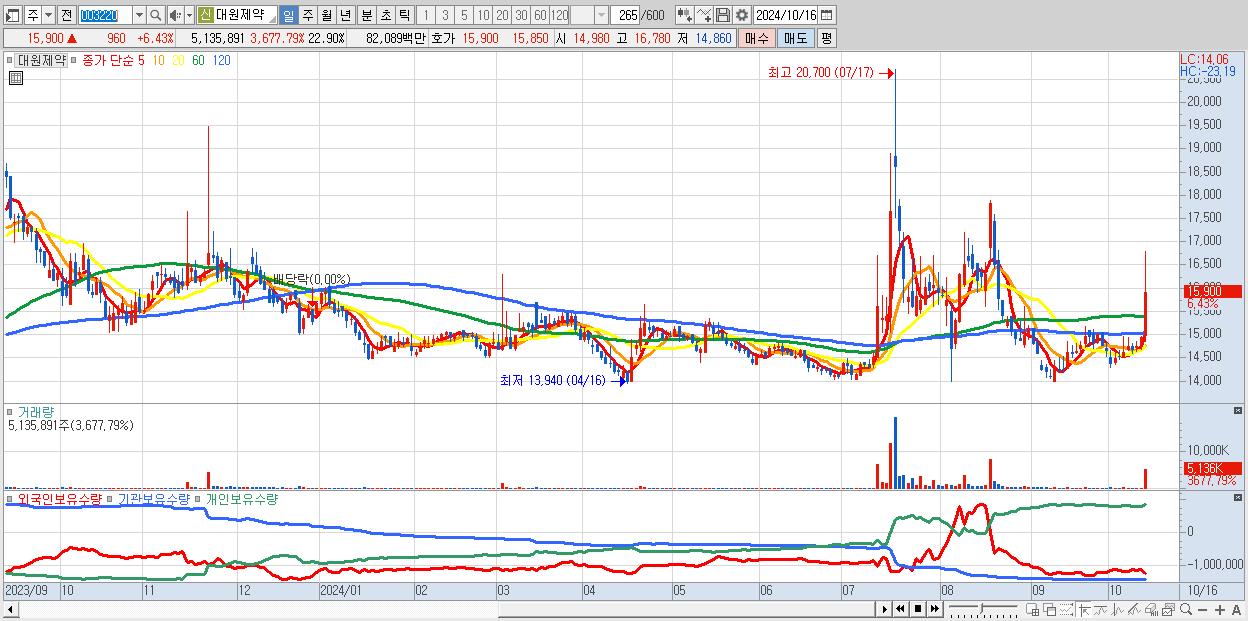
Task: Open the window layout icon at toolbar start
Action: pos(13,15)
